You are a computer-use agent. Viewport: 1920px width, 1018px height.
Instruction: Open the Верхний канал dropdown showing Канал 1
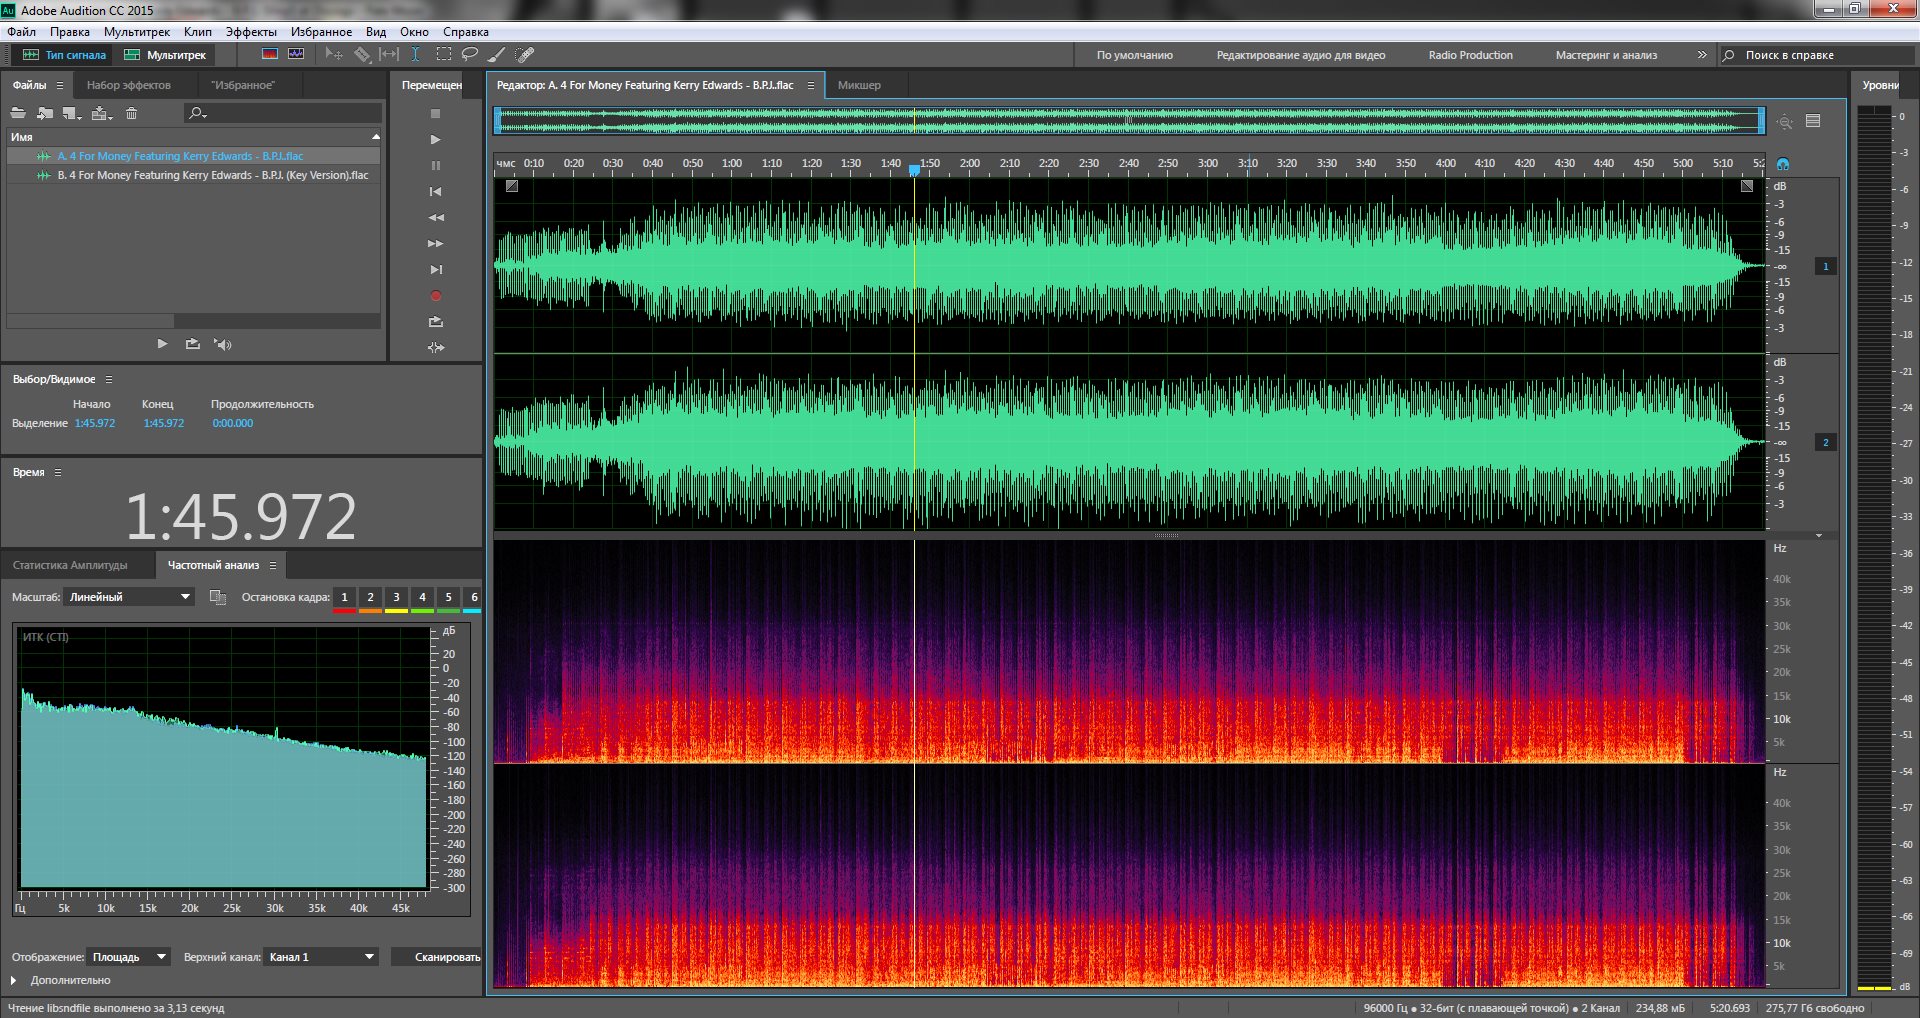pyautogui.click(x=321, y=957)
